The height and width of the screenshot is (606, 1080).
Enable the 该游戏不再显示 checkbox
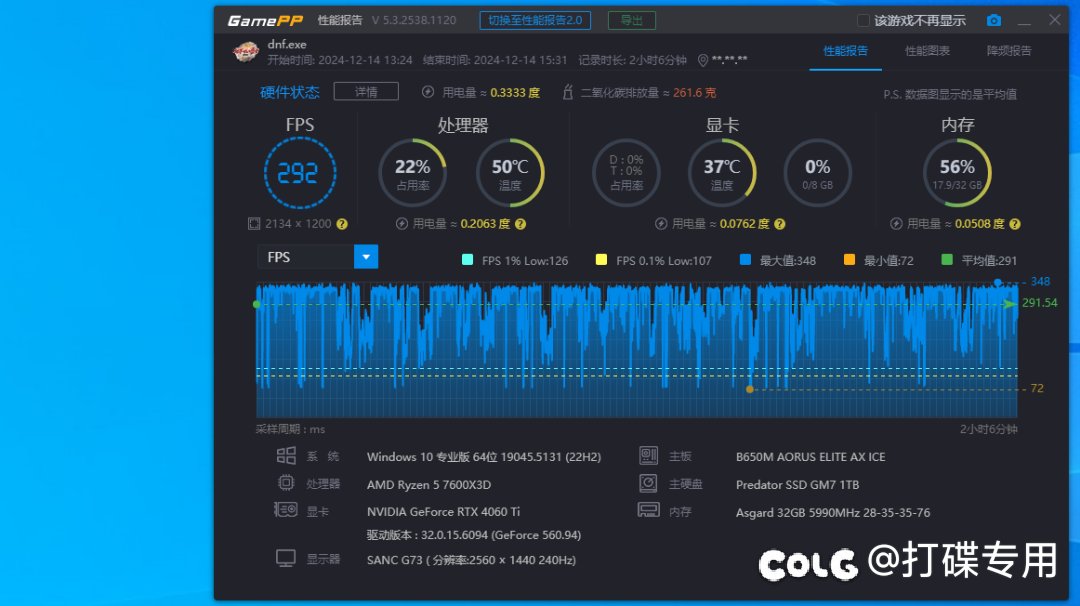[x=863, y=21]
